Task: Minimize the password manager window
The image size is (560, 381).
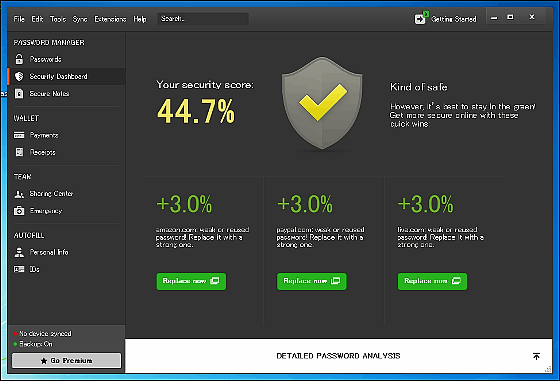Action: pos(494,17)
